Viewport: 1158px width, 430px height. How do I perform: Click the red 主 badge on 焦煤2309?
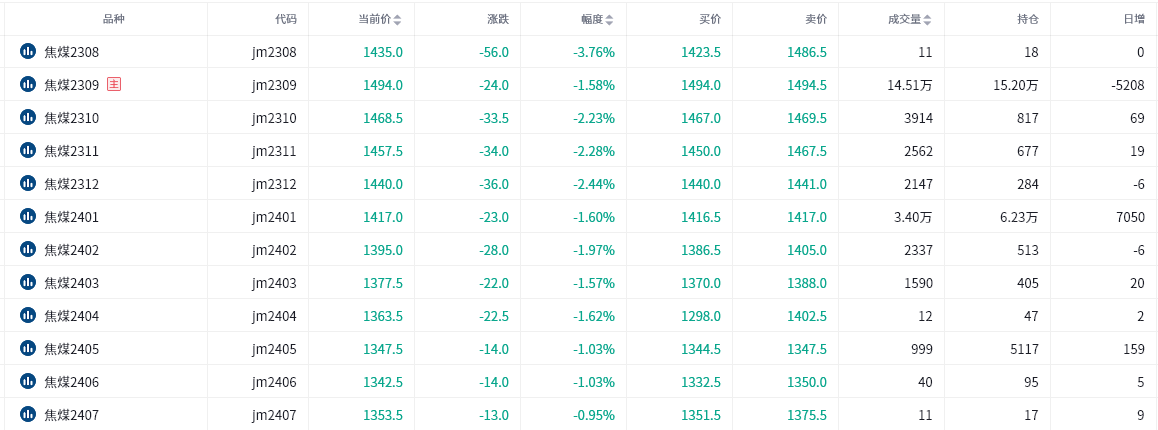(x=114, y=84)
